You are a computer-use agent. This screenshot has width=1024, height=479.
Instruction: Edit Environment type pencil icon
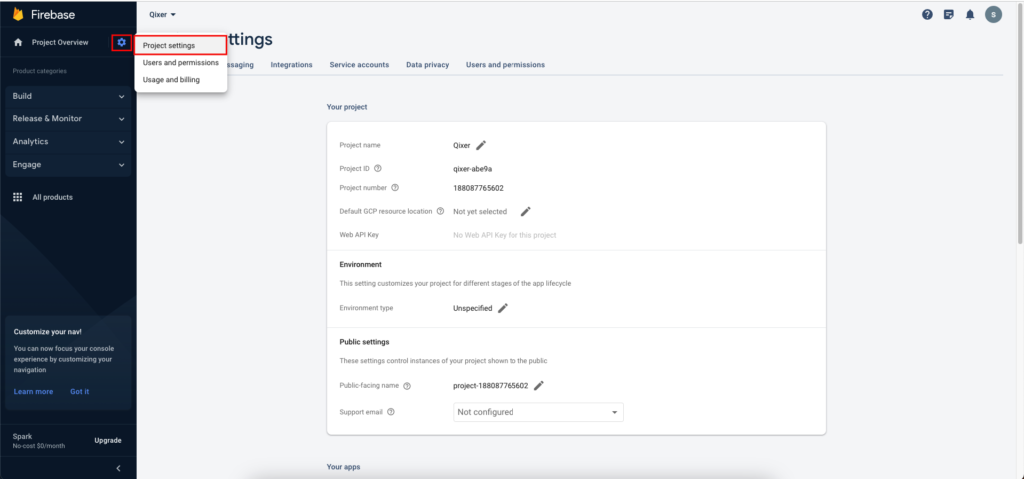[503, 308]
